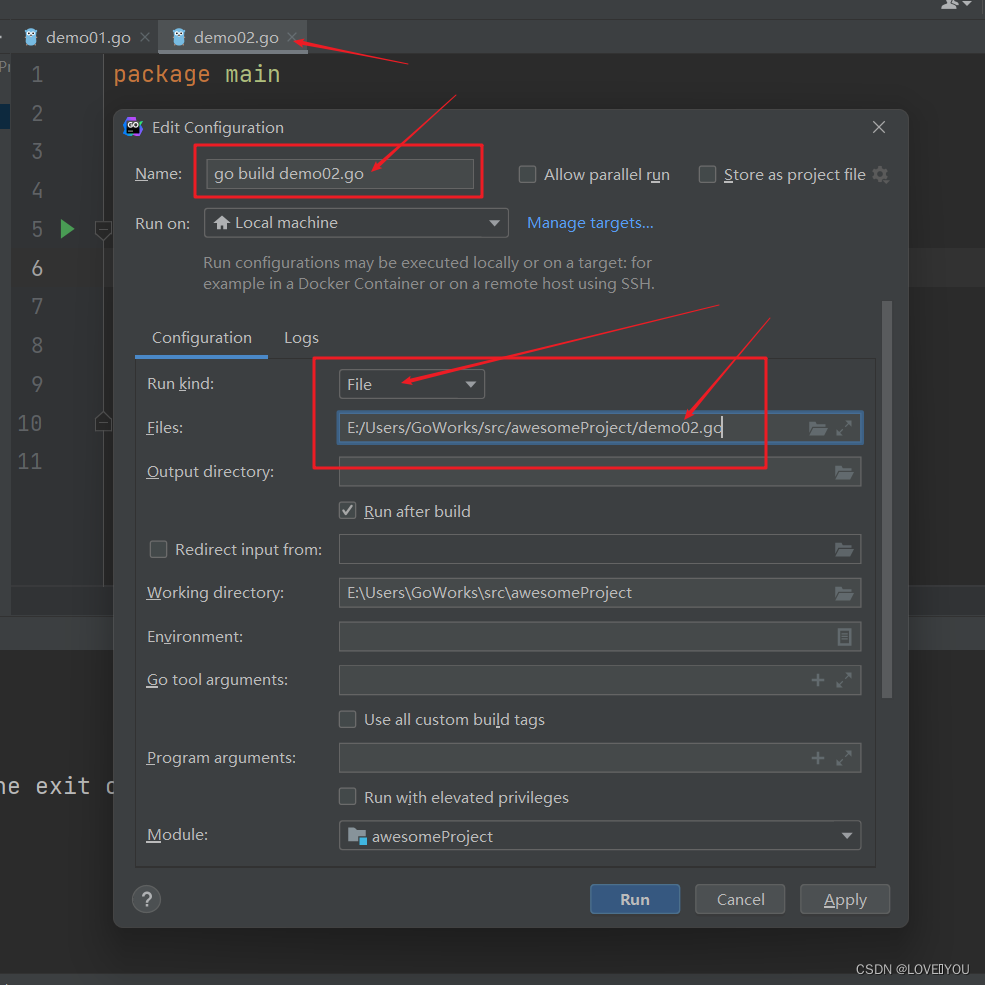Screen dimensions: 985x985
Task: Click the folder browse icon beside Files field
Action: [816, 427]
